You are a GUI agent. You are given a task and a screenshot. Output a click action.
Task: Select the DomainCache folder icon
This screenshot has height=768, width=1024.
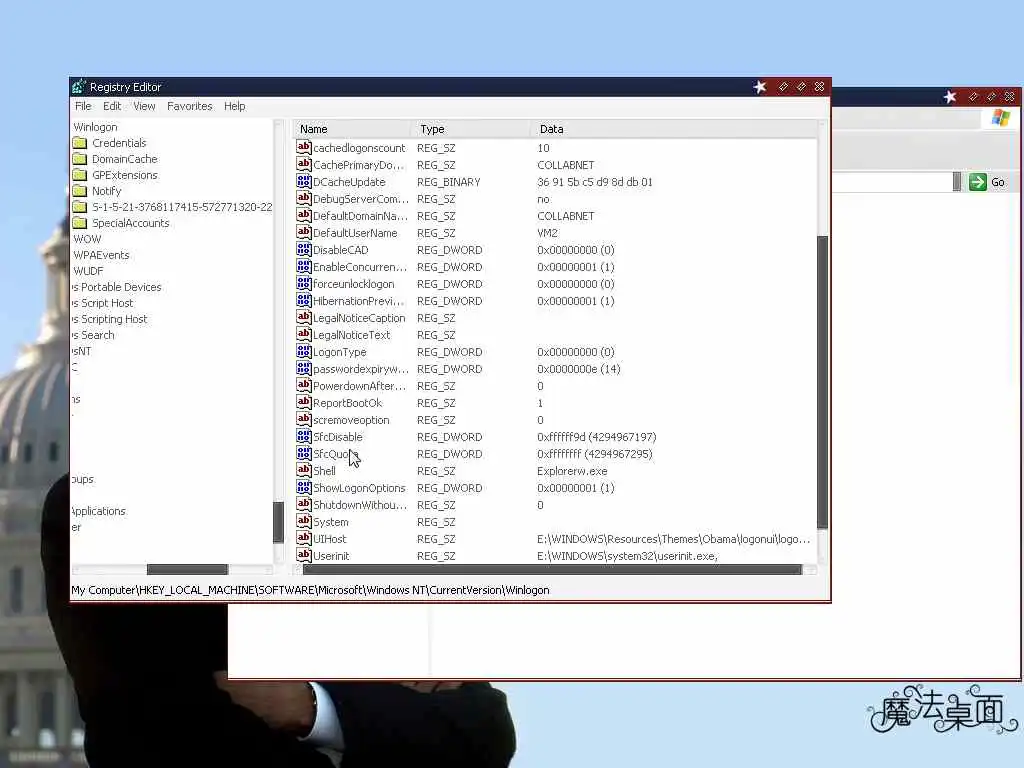tap(80, 159)
